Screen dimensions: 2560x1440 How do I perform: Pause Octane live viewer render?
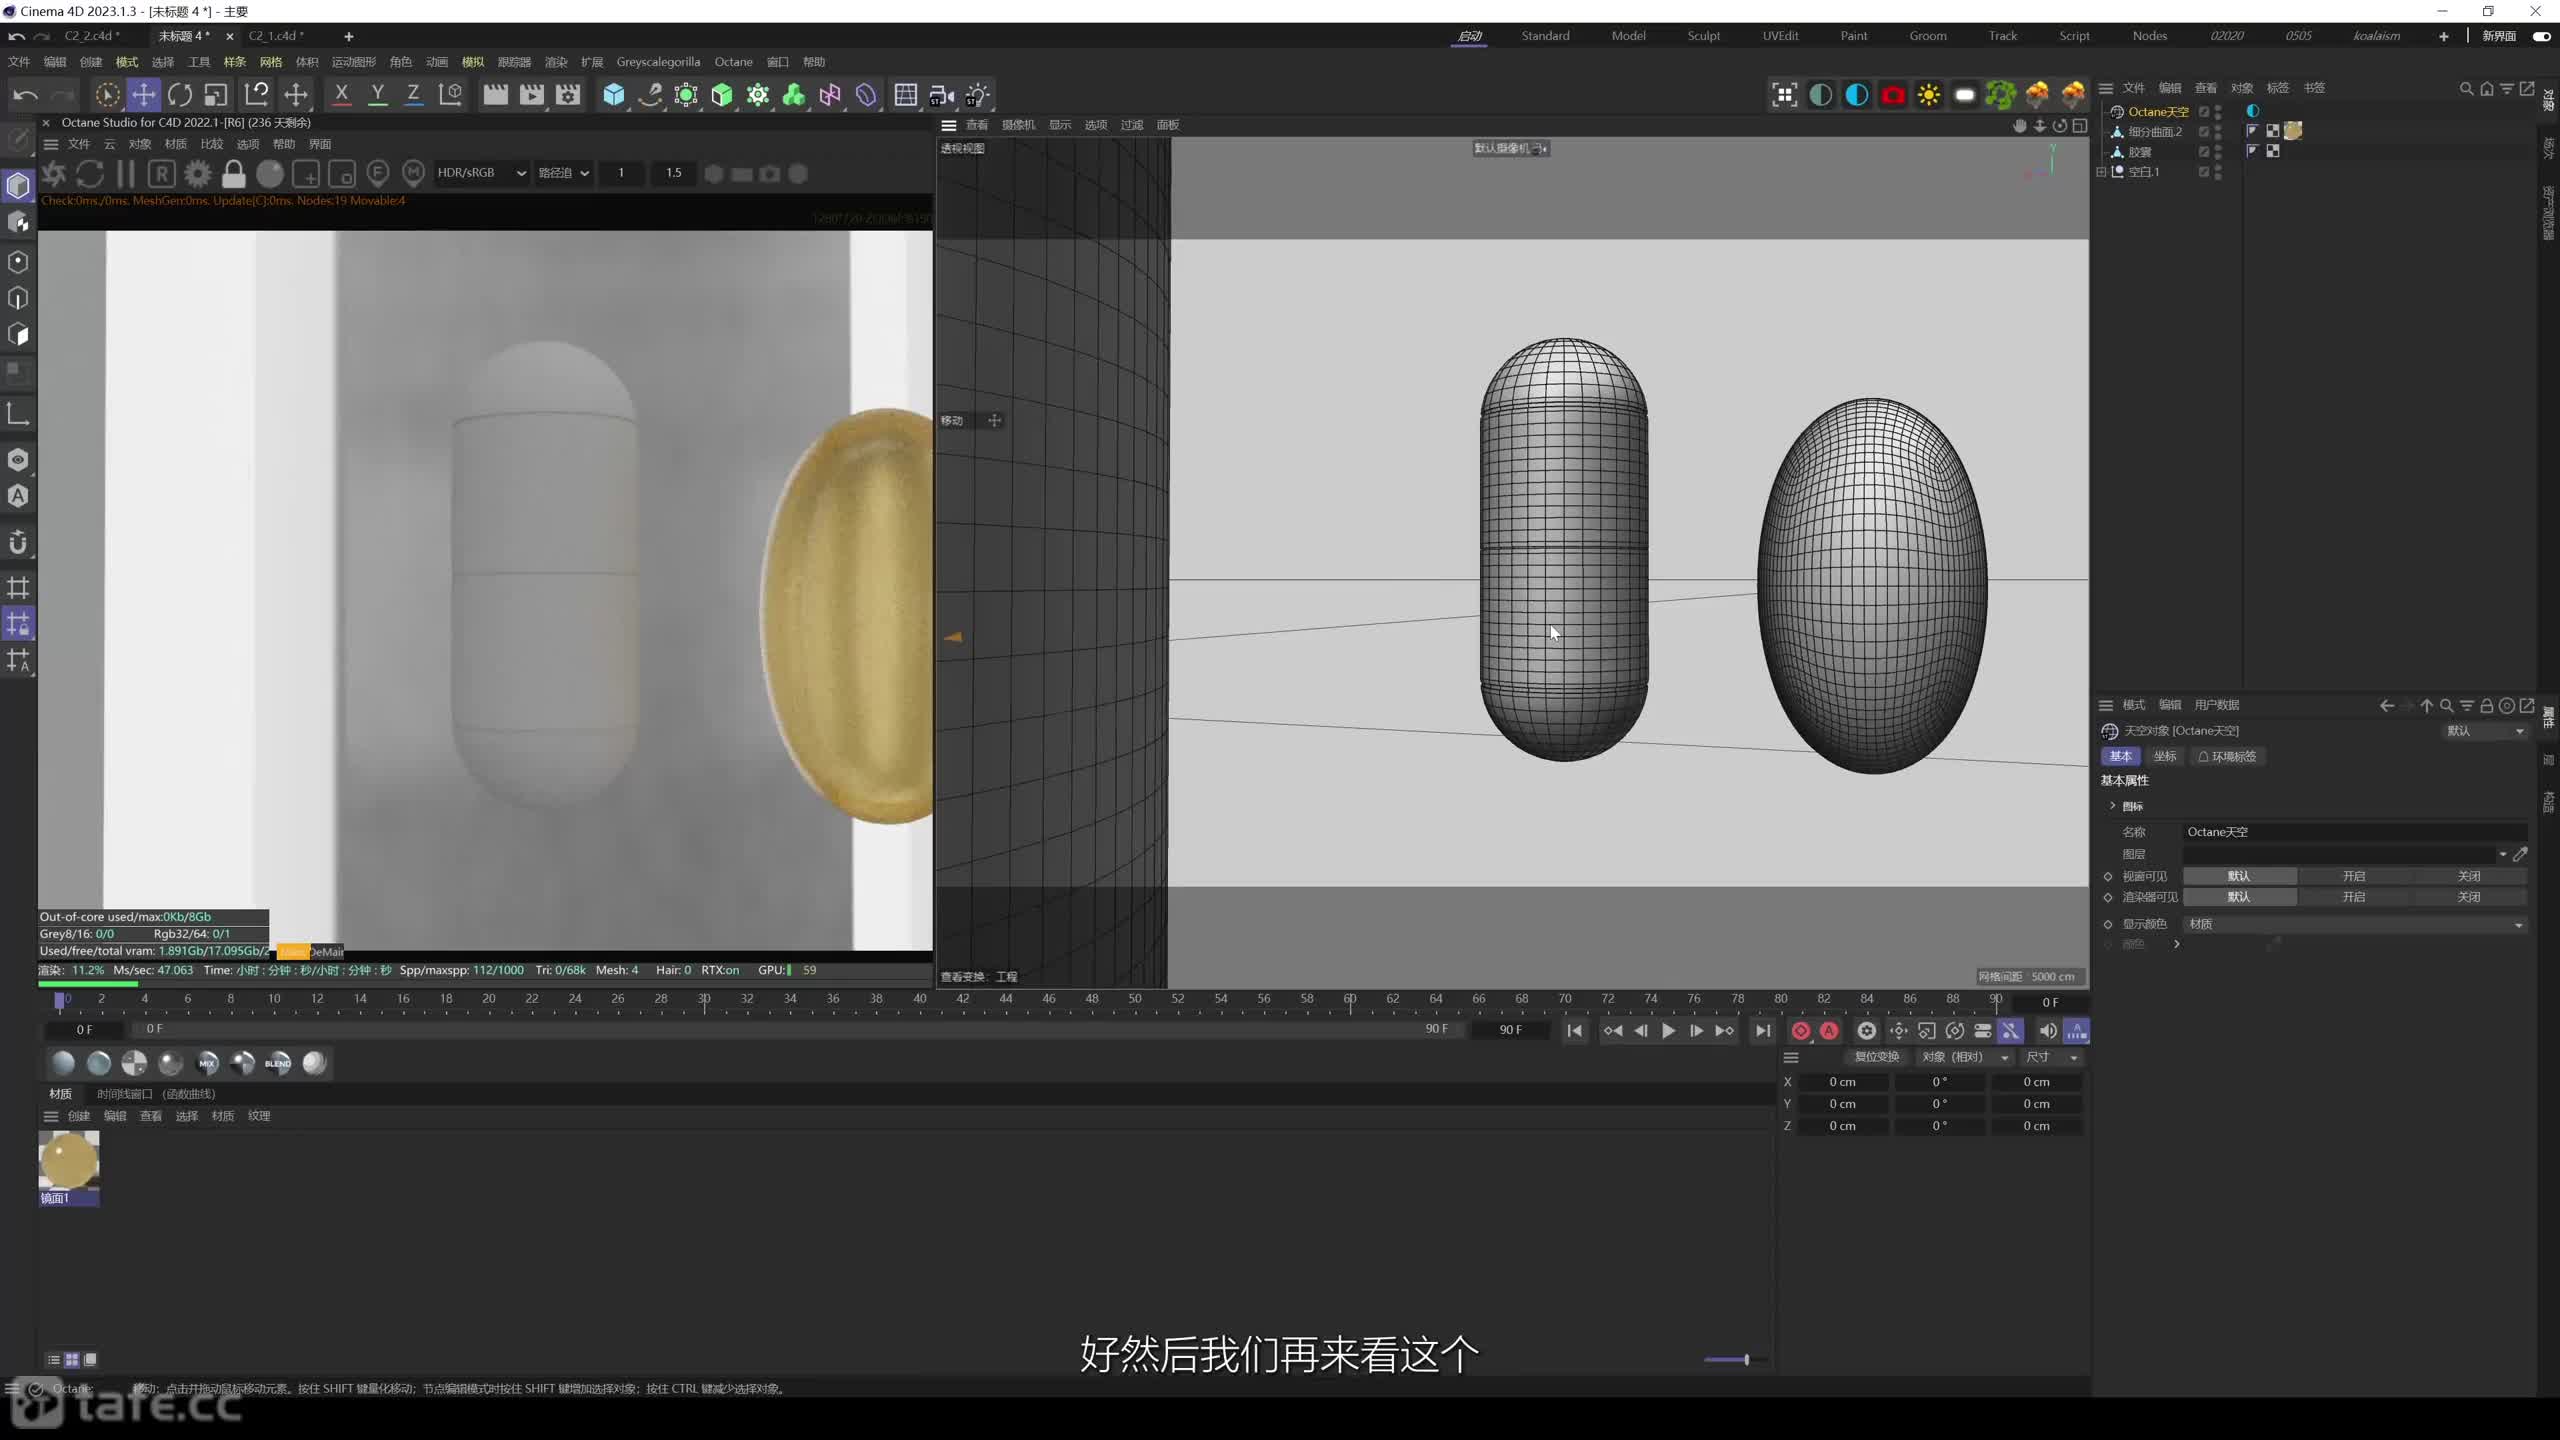(126, 174)
